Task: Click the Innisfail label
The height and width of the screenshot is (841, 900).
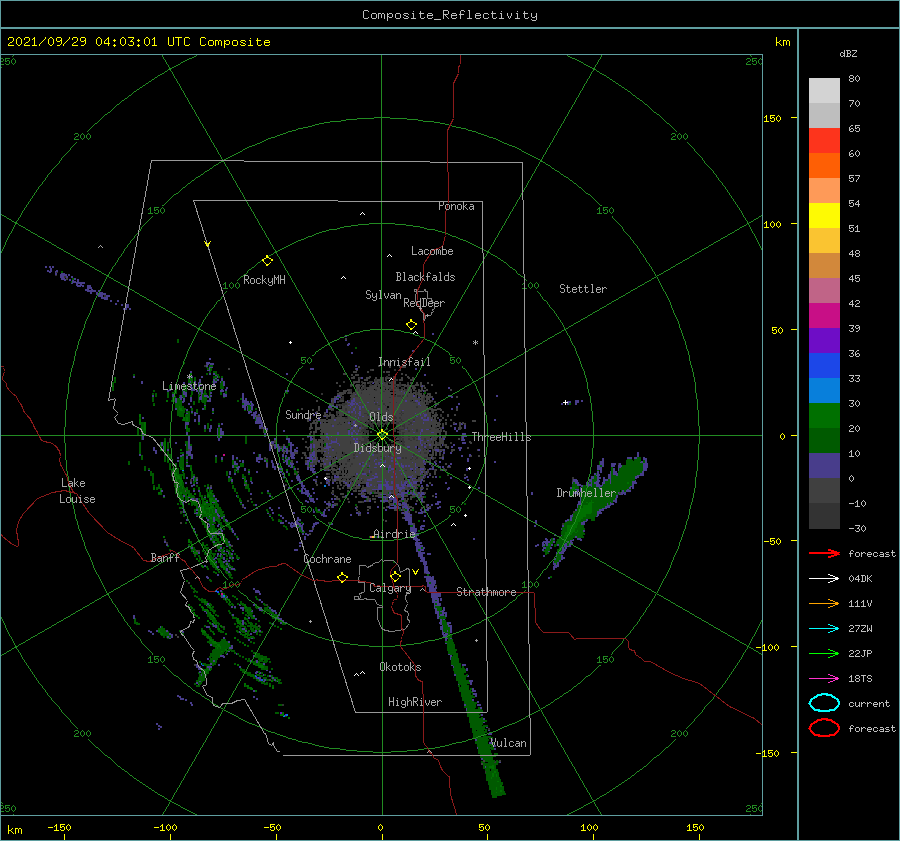Action: tap(404, 362)
